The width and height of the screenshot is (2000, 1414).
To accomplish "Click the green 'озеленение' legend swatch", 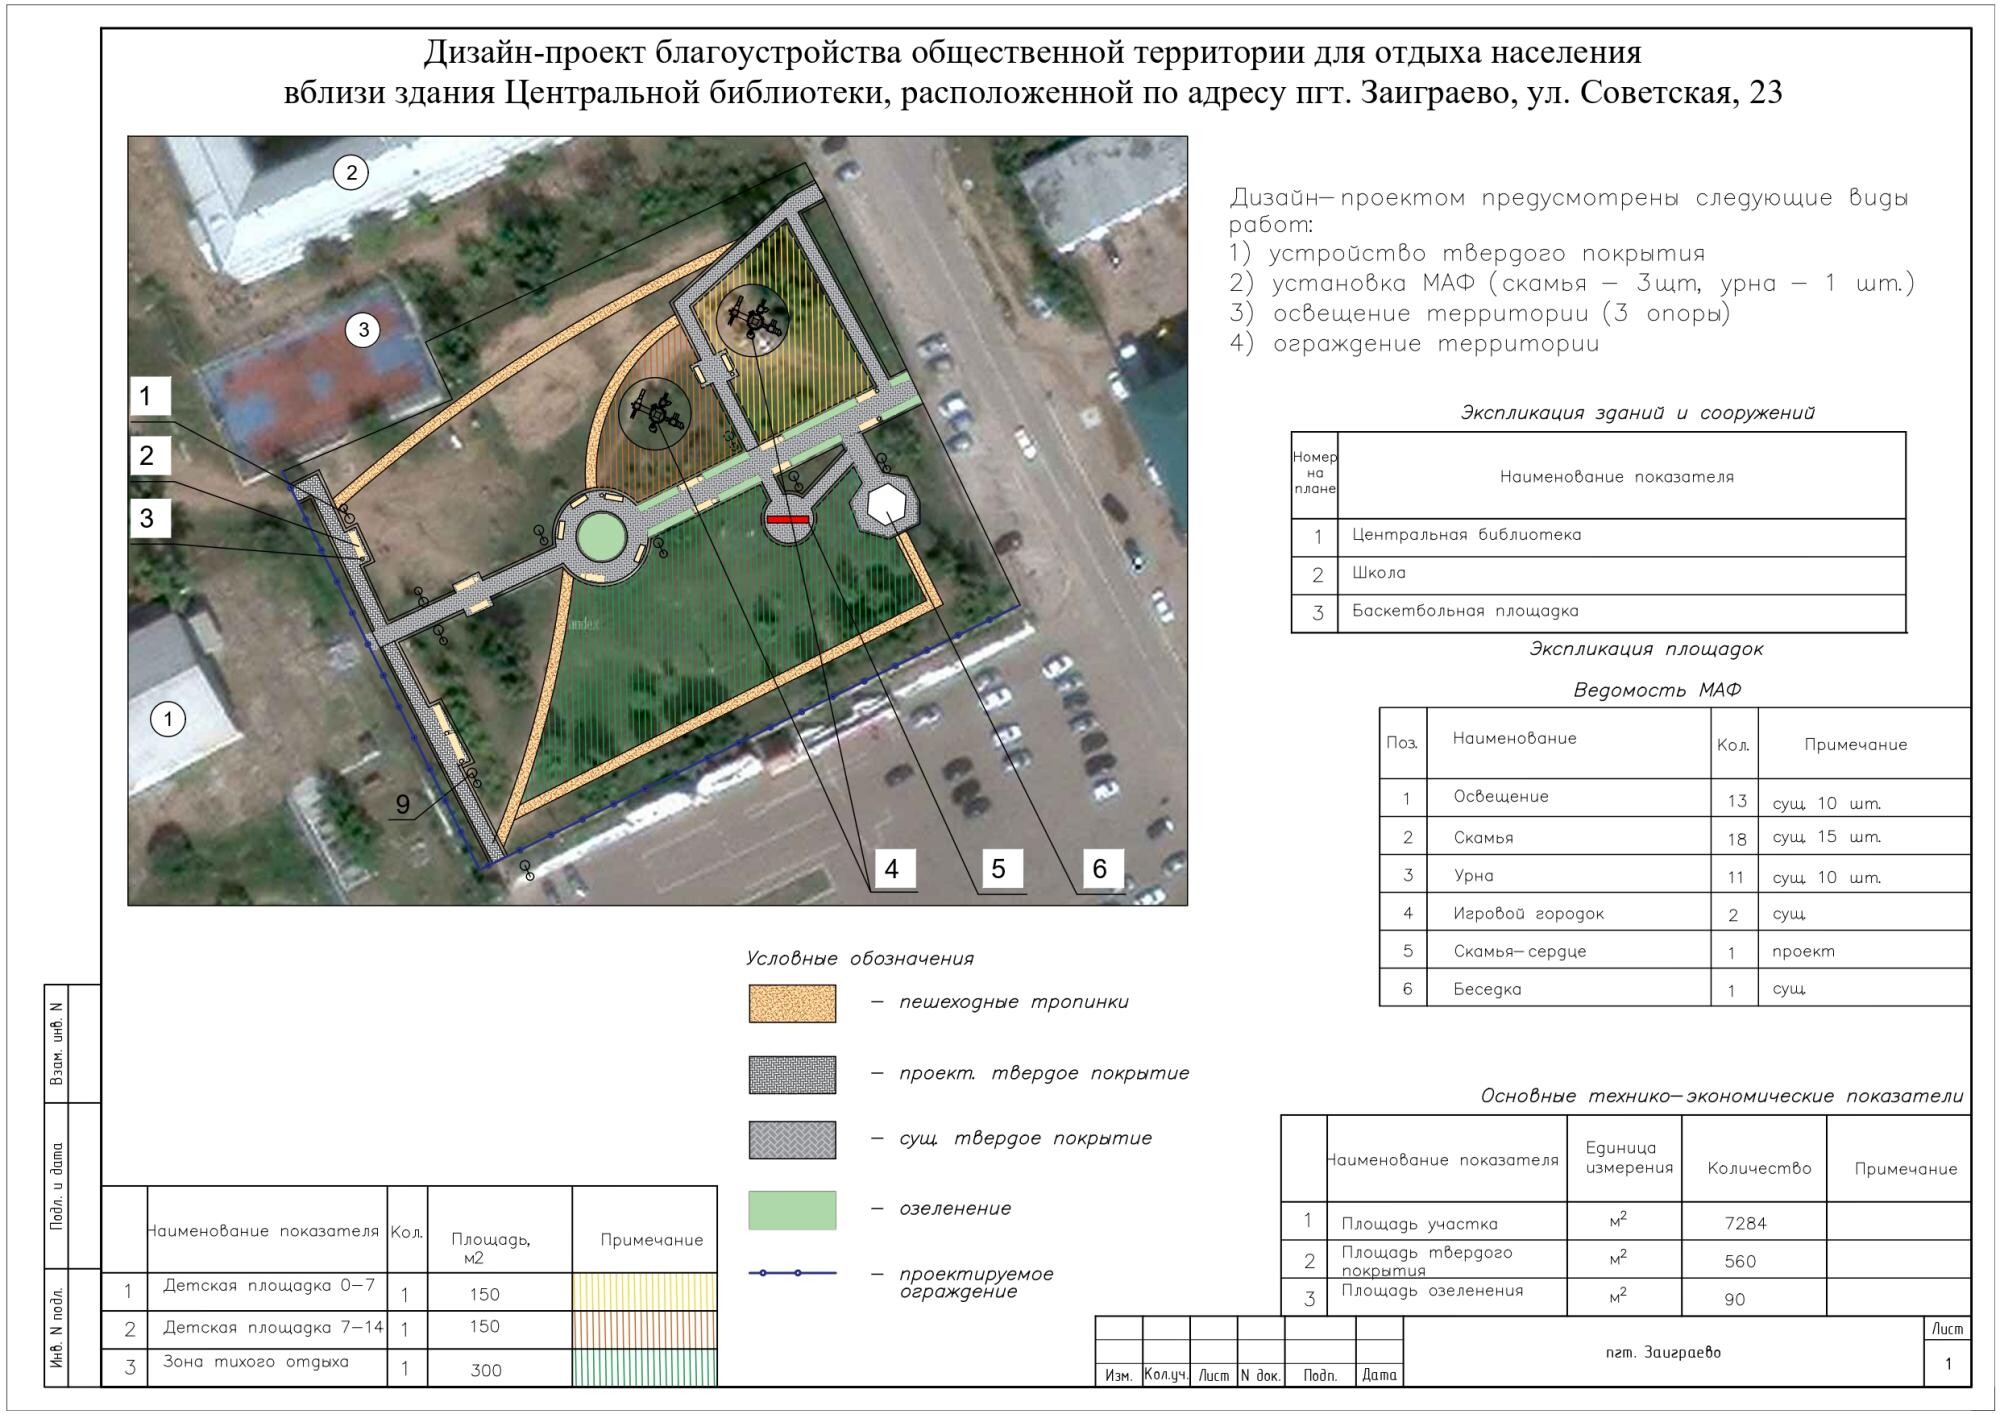I will tap(792, 1210).
